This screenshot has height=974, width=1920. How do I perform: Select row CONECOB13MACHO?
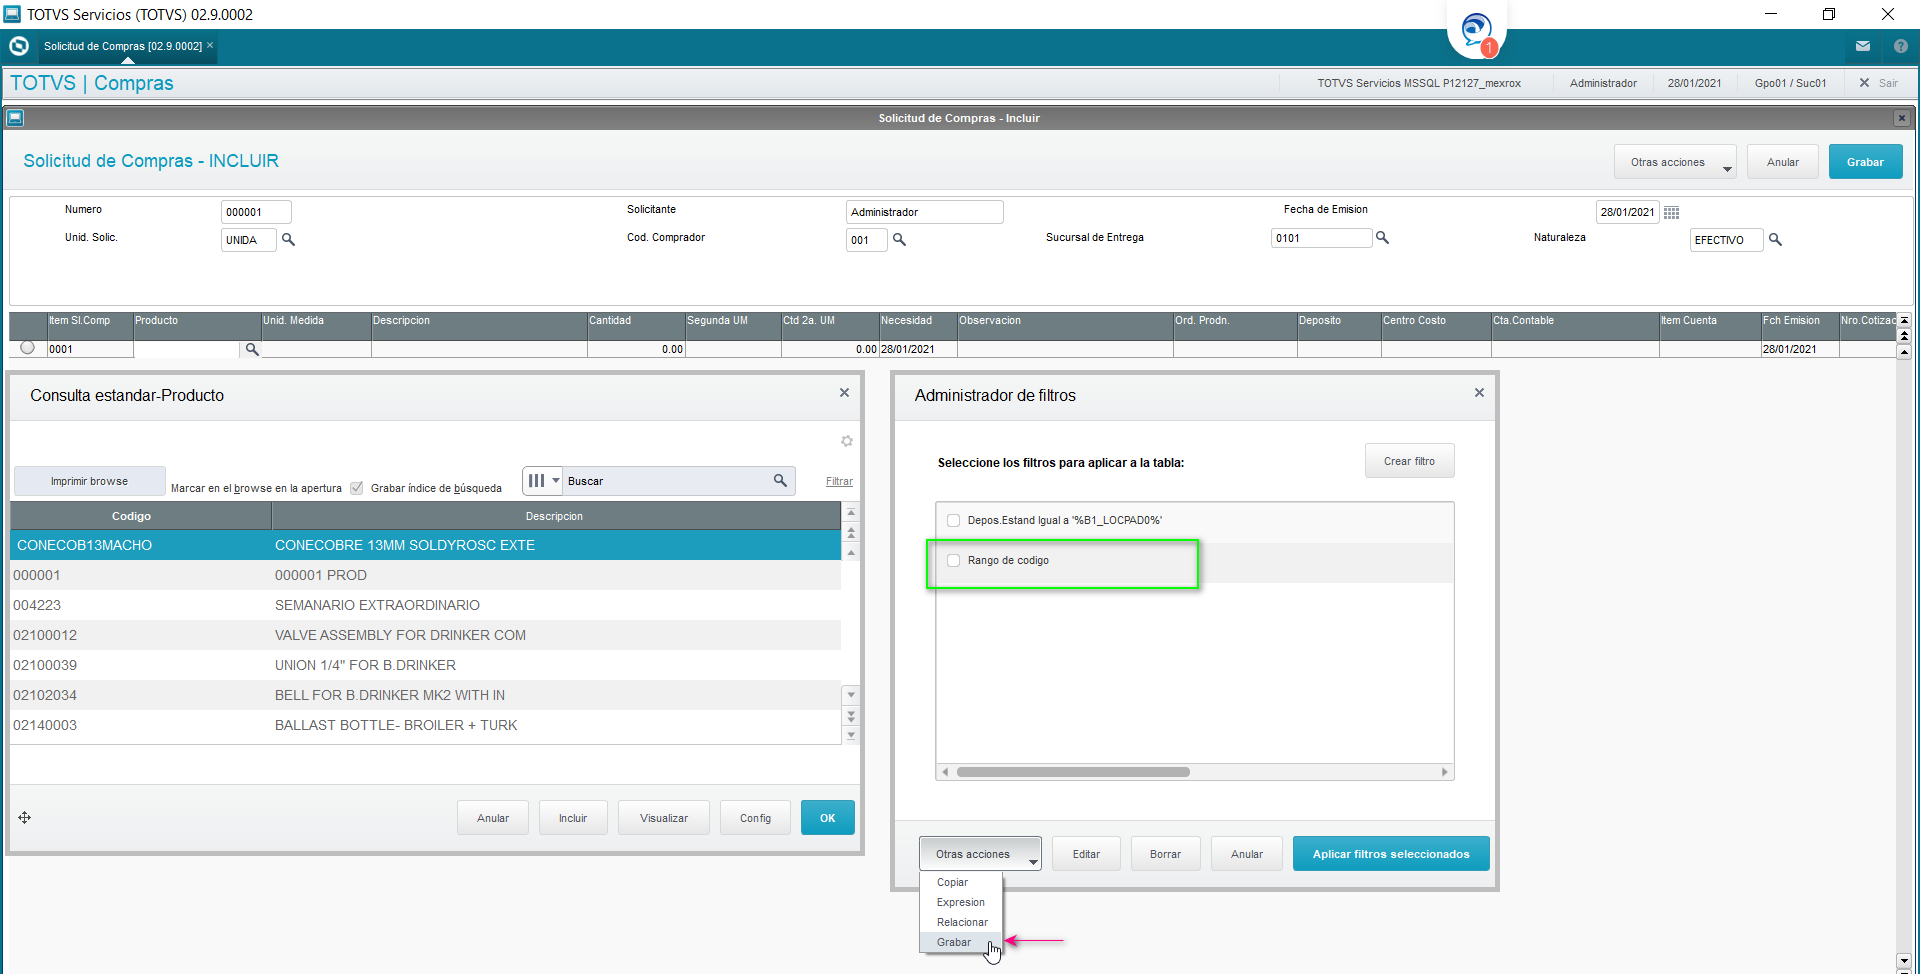point(425,545)
